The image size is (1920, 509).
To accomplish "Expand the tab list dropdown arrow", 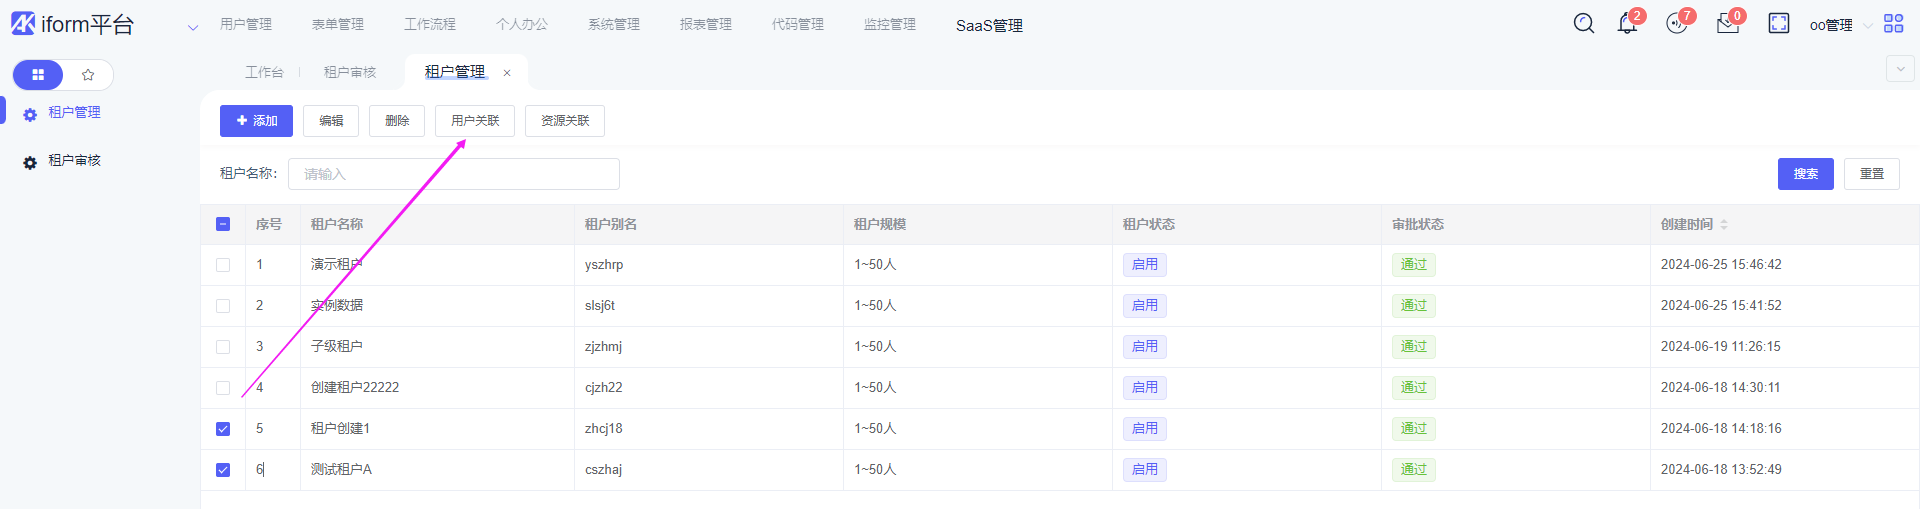I will [x=1899, y=69].
